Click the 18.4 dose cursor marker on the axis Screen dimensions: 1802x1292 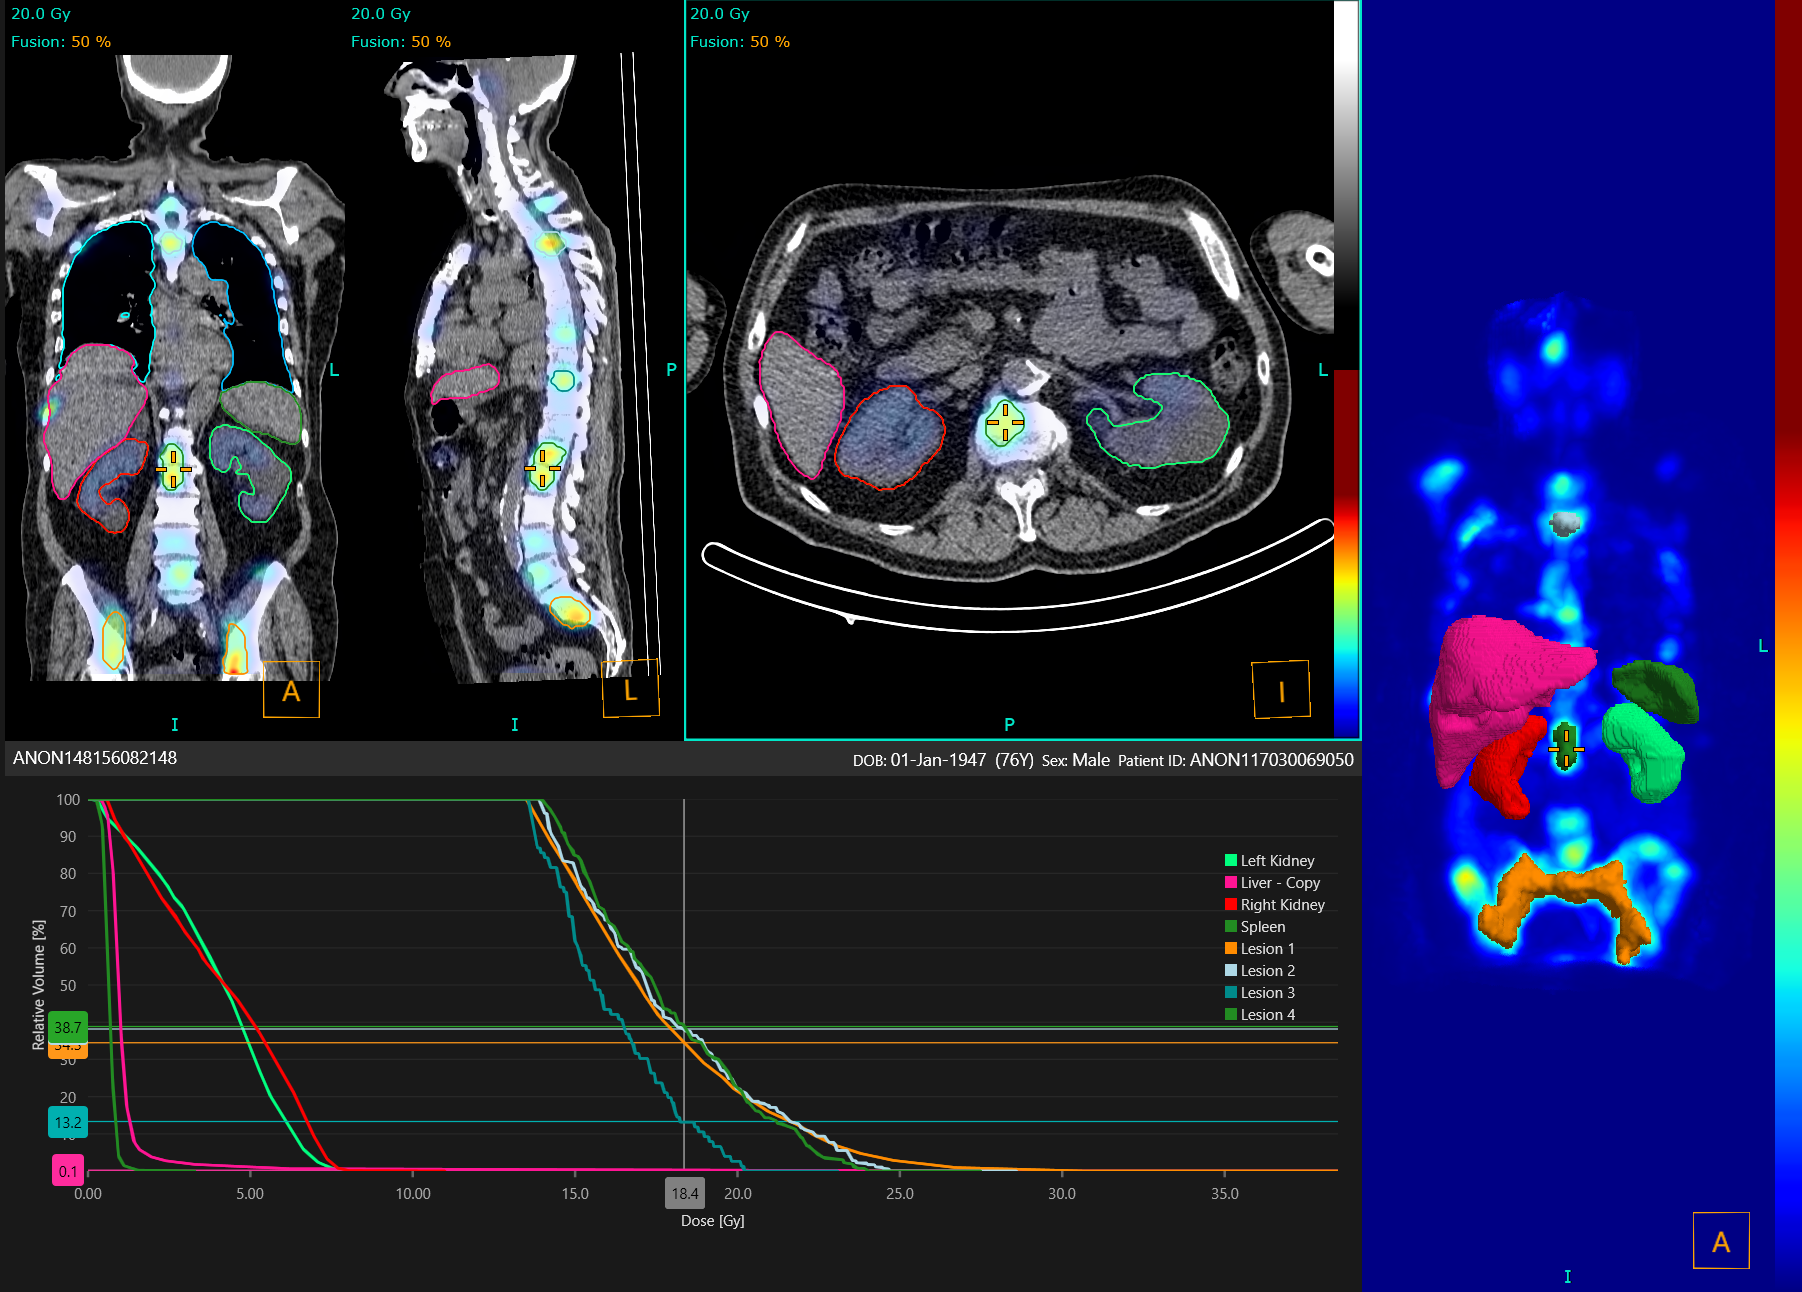click(x=684, y=1192)
